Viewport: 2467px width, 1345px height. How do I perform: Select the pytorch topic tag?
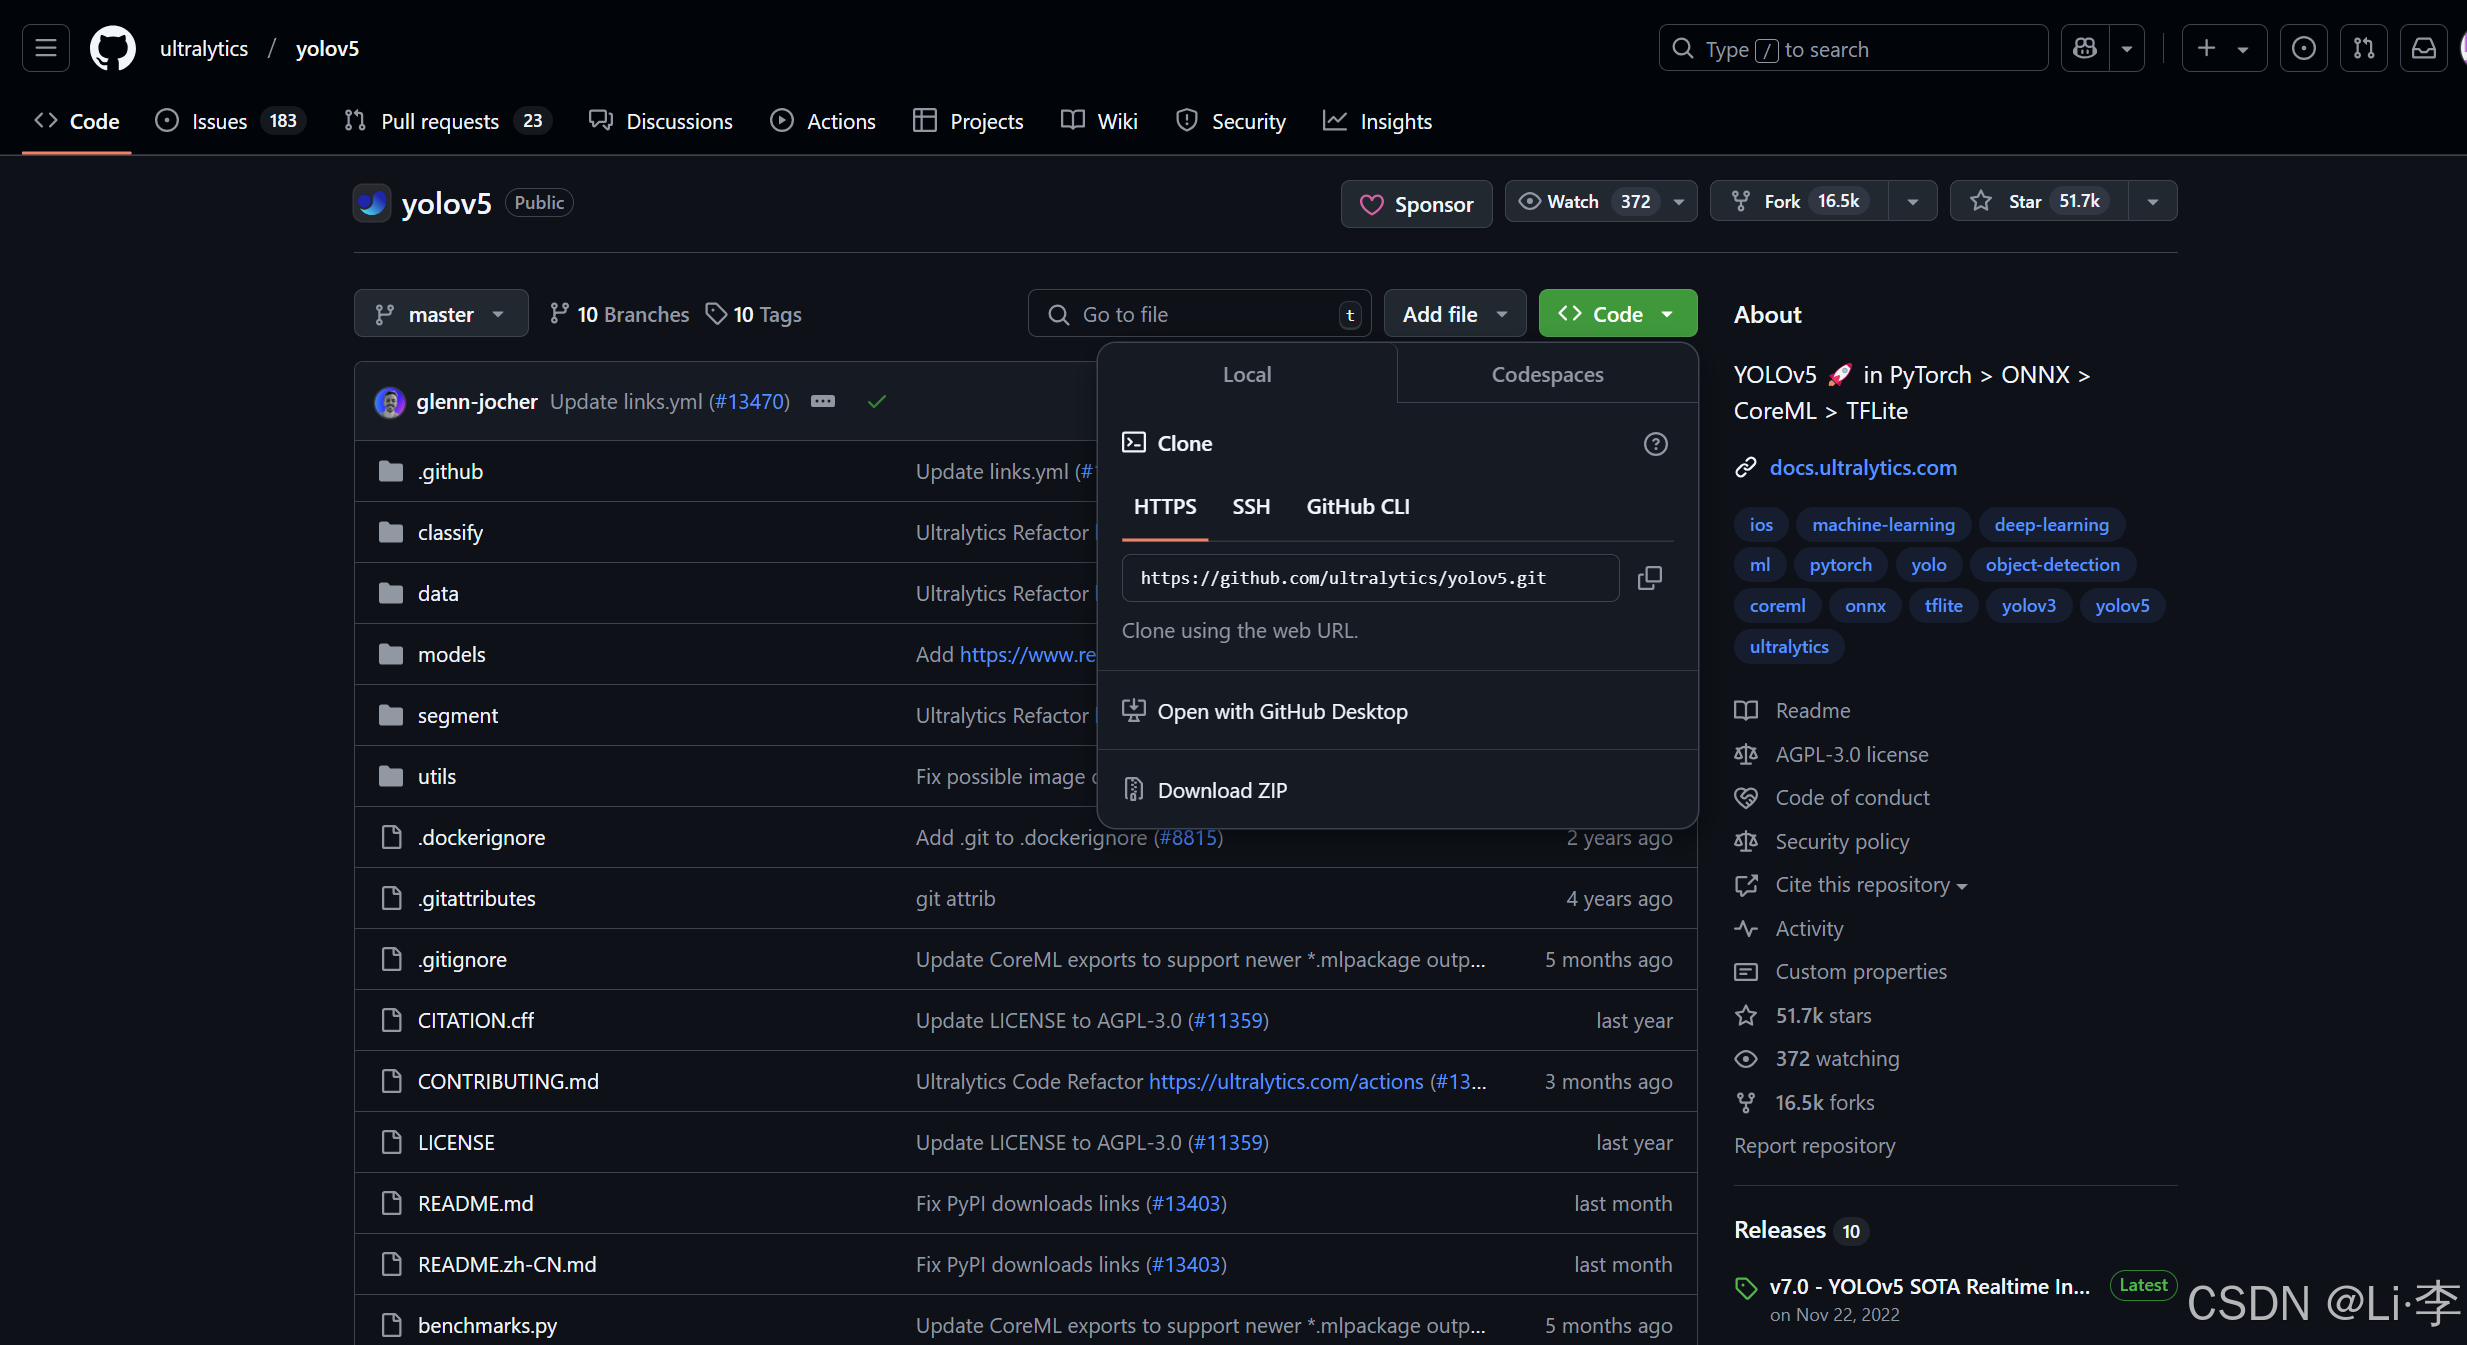pos(1840,564)
